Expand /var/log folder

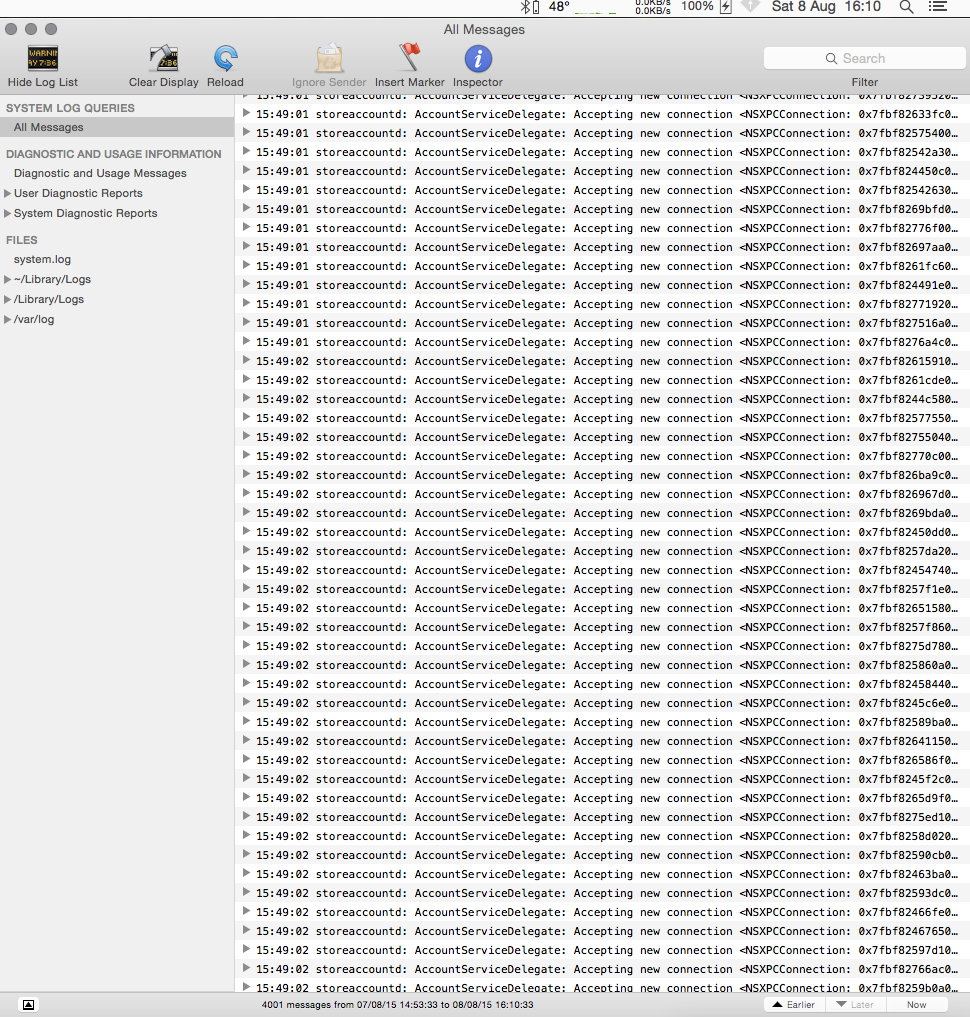pyautogui.click(x=7, y=320)
